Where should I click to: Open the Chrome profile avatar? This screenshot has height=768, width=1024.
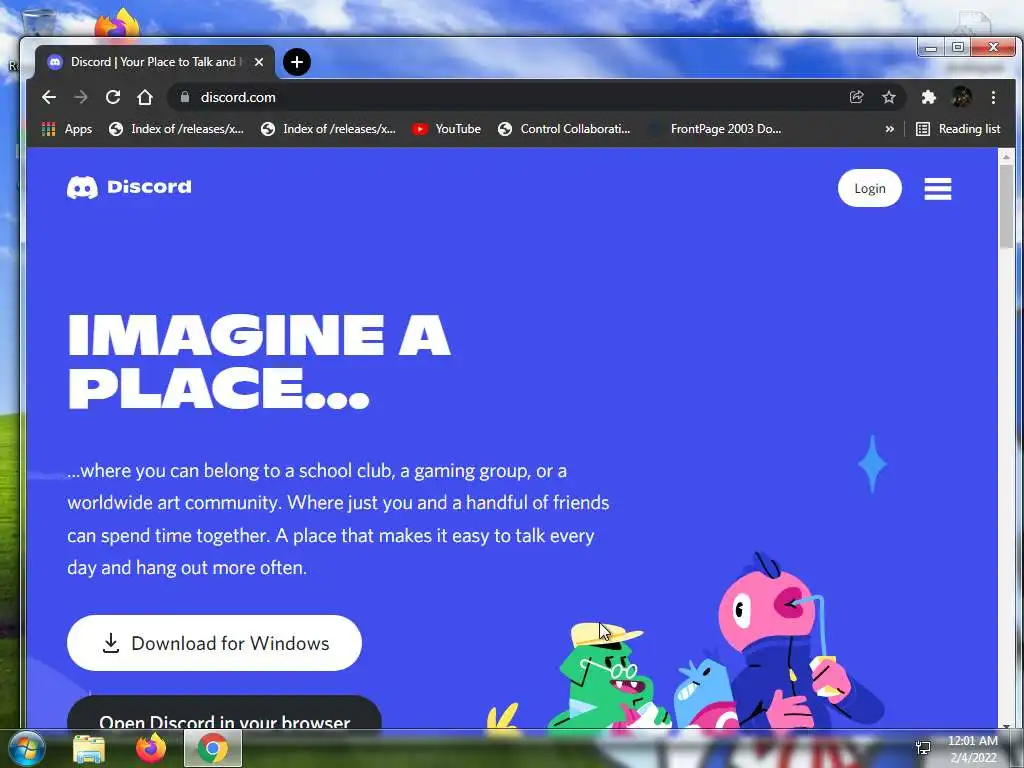(x=961, y=97)
